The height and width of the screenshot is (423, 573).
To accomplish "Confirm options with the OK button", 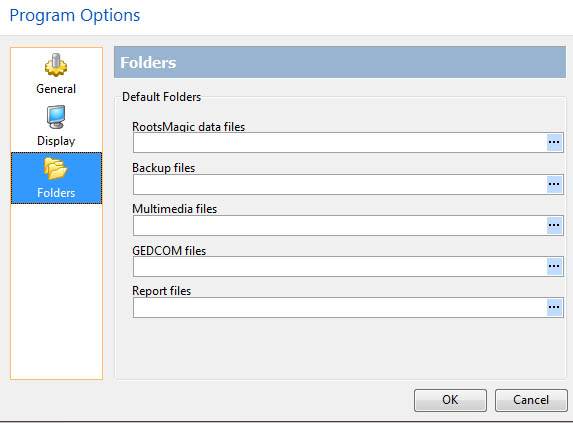I will coord(450,400).
